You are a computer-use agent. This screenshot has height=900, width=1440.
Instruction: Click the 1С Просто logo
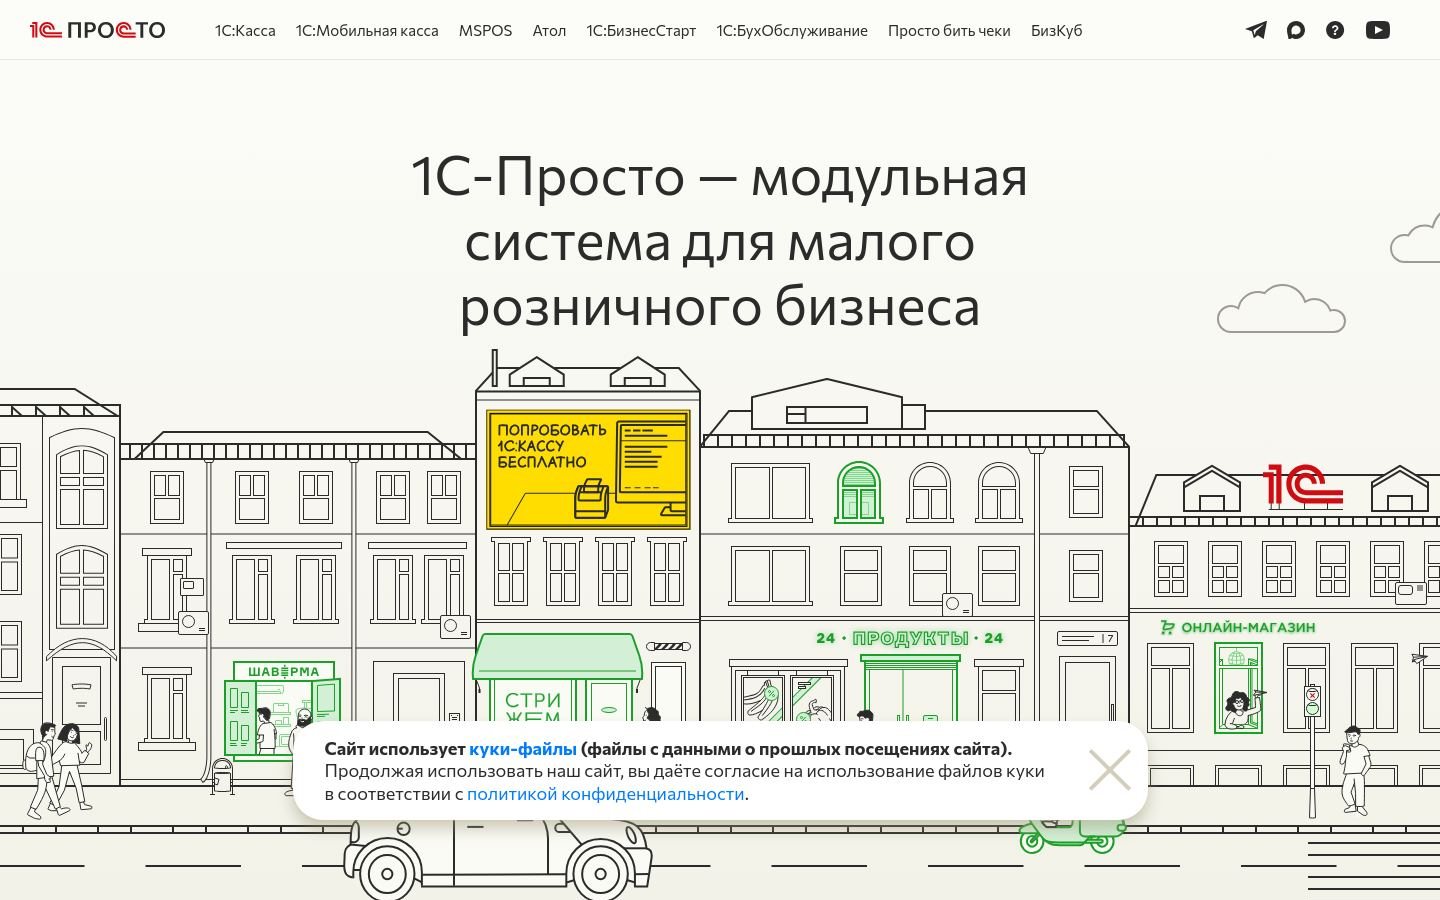(98, 30)
